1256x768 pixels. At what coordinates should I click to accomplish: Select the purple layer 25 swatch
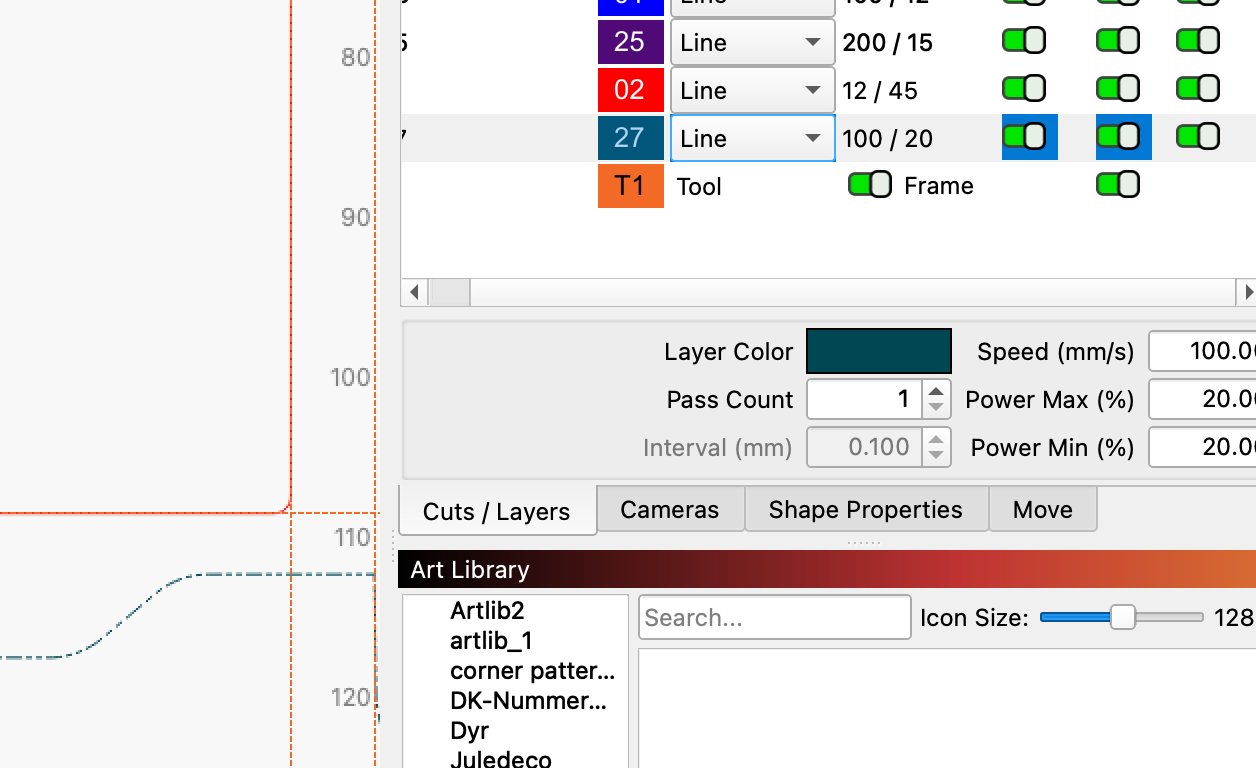[630, 42]
